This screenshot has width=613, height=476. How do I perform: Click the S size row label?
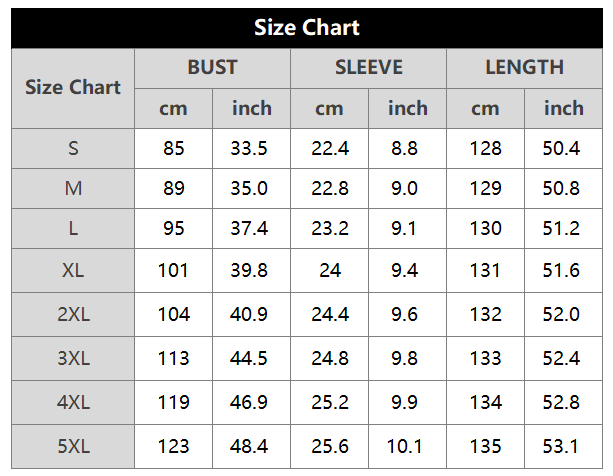coord(73,148)
